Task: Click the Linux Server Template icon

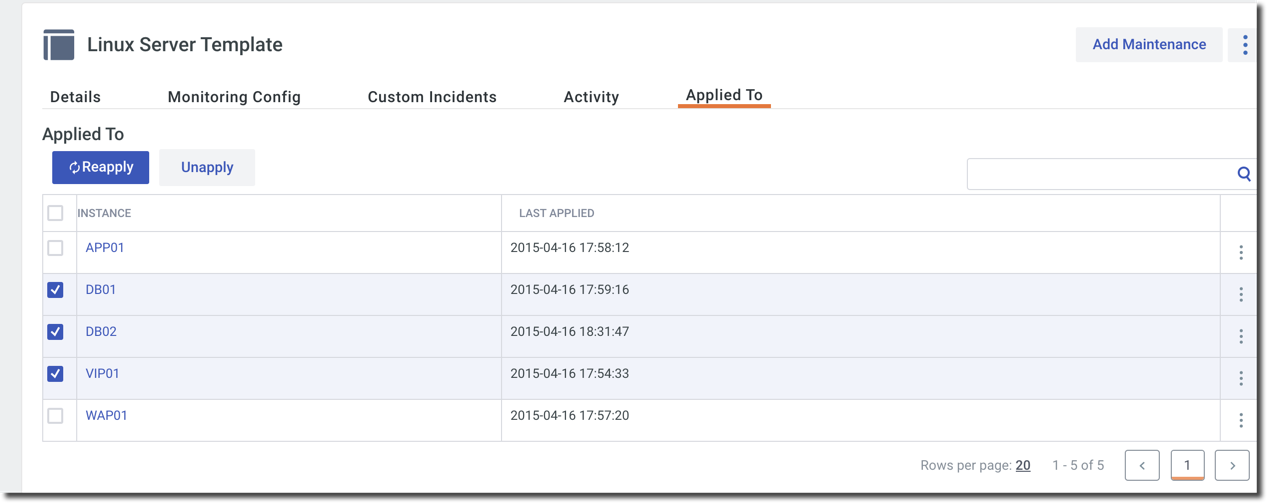Action: (59, 45)
